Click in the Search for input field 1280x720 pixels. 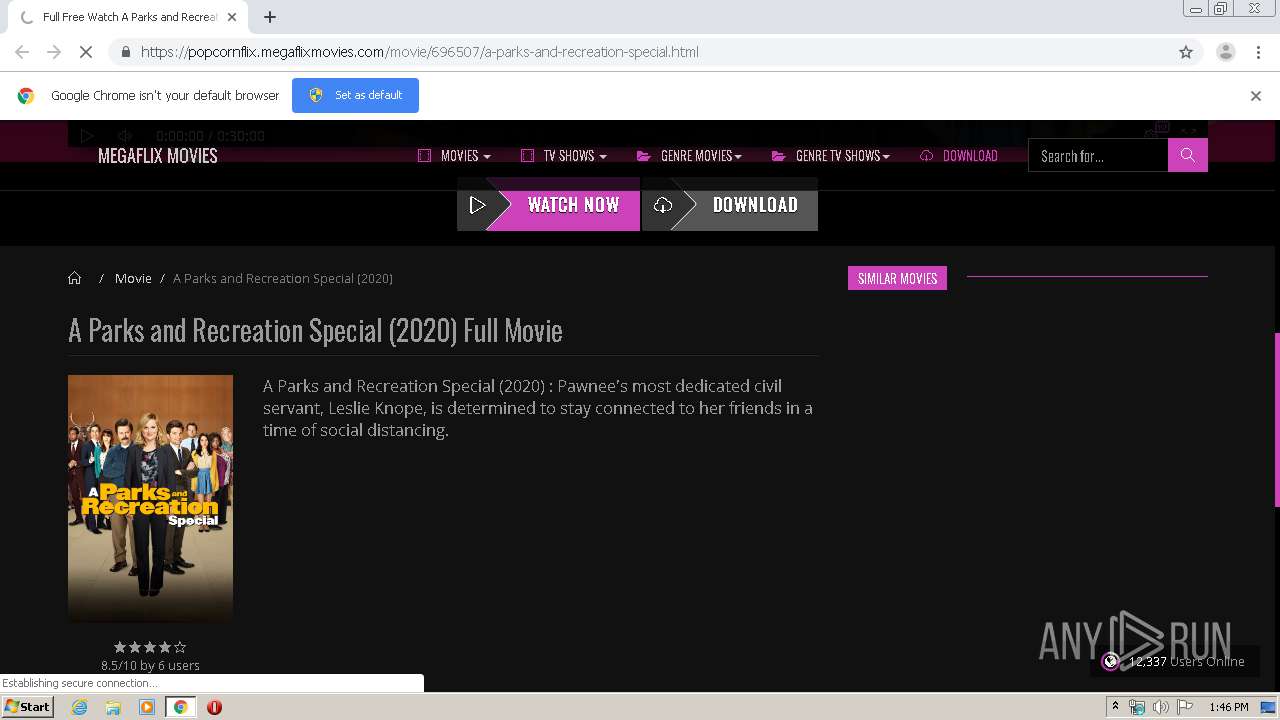click(x=1098, y=155)
